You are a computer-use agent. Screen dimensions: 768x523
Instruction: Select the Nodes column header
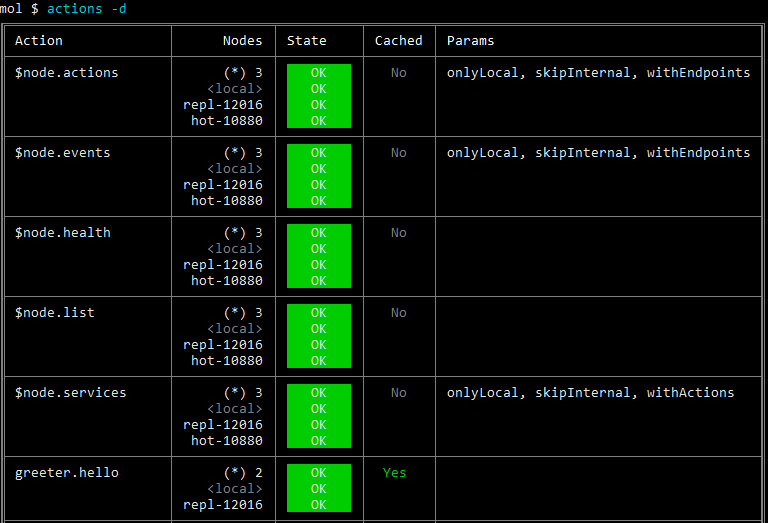point(242,41)
